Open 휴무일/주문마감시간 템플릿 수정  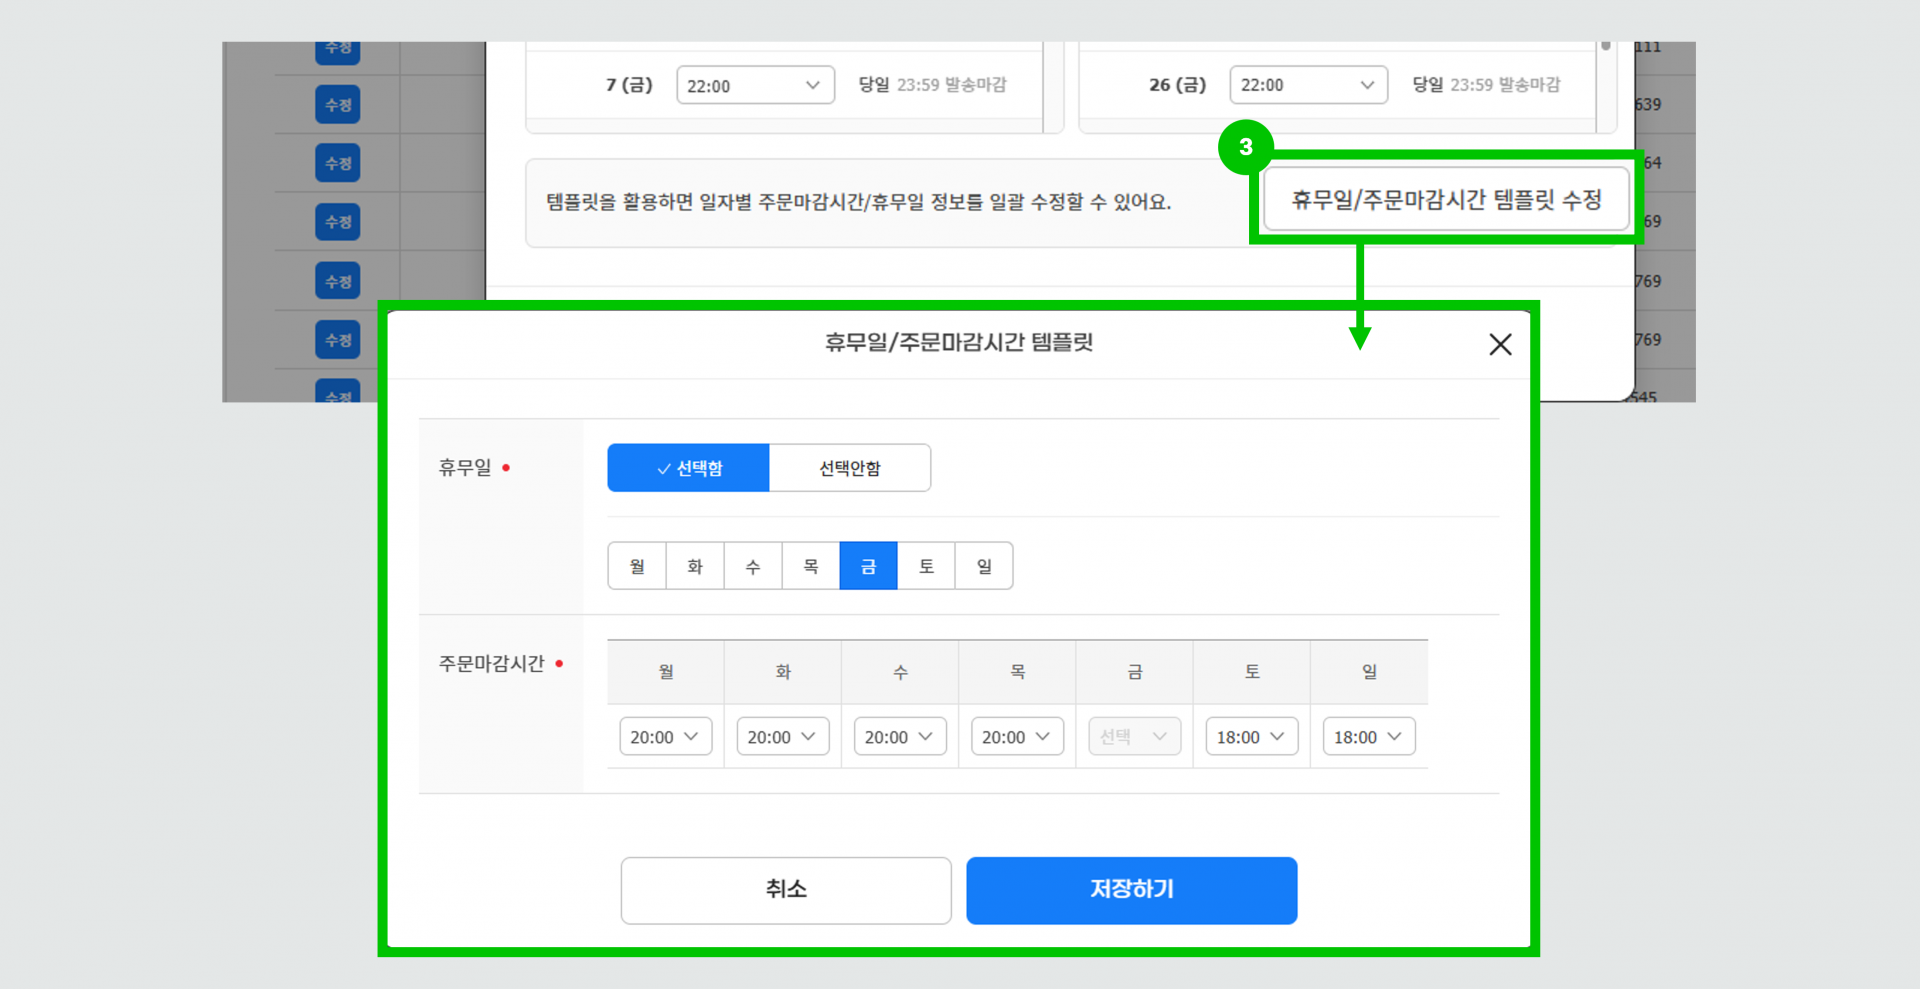tap(1446, 200)
